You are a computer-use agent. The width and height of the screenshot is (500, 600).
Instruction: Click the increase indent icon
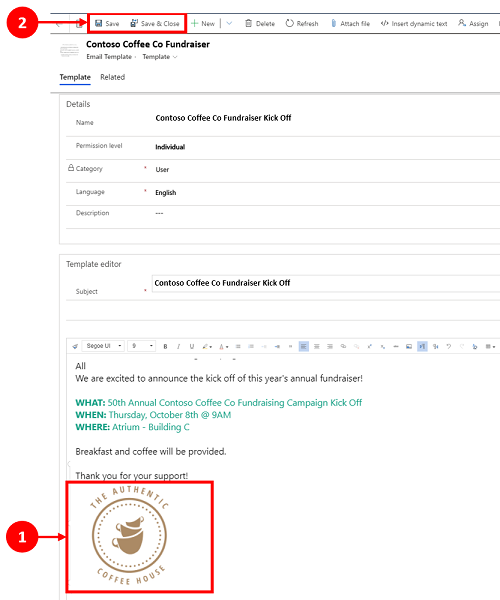tap(277, 346)
